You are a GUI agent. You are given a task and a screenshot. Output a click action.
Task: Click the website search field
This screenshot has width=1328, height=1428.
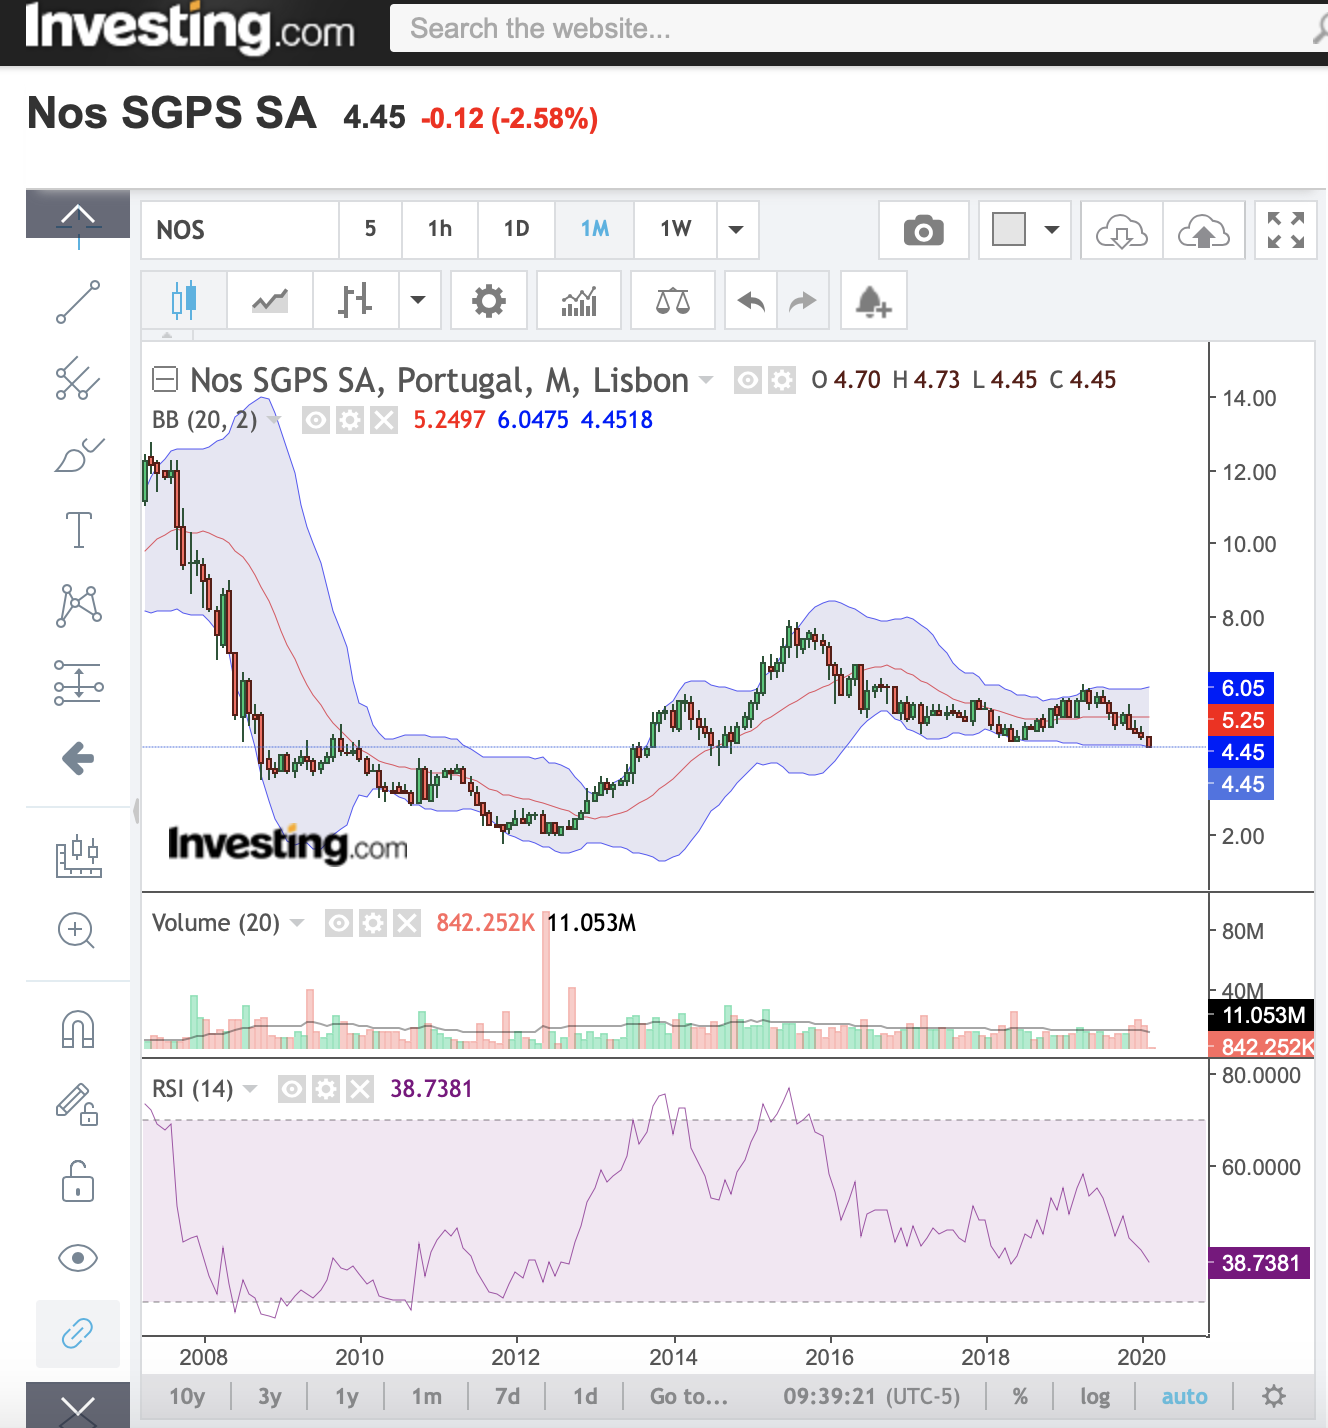tap(850, 28)
